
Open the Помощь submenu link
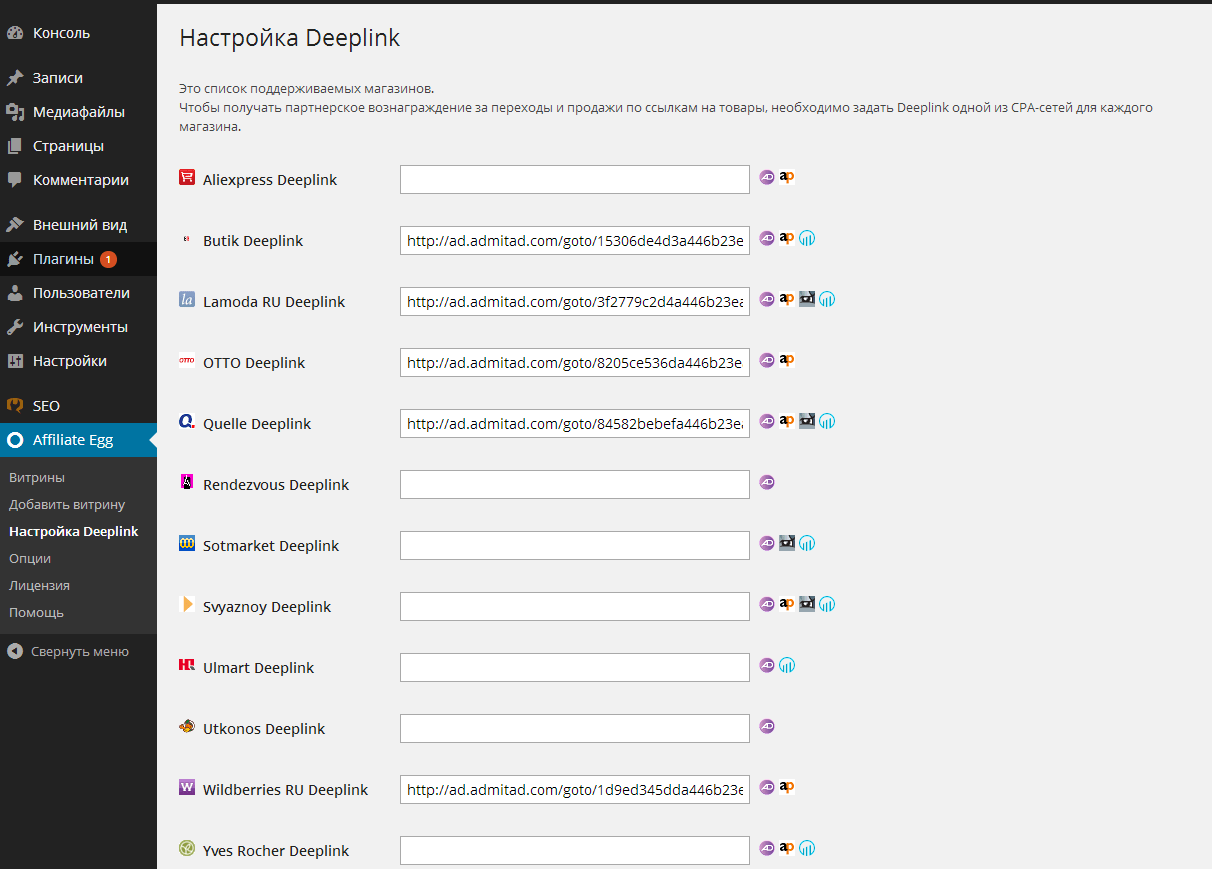pyautogui.click(x=36, y=613)
